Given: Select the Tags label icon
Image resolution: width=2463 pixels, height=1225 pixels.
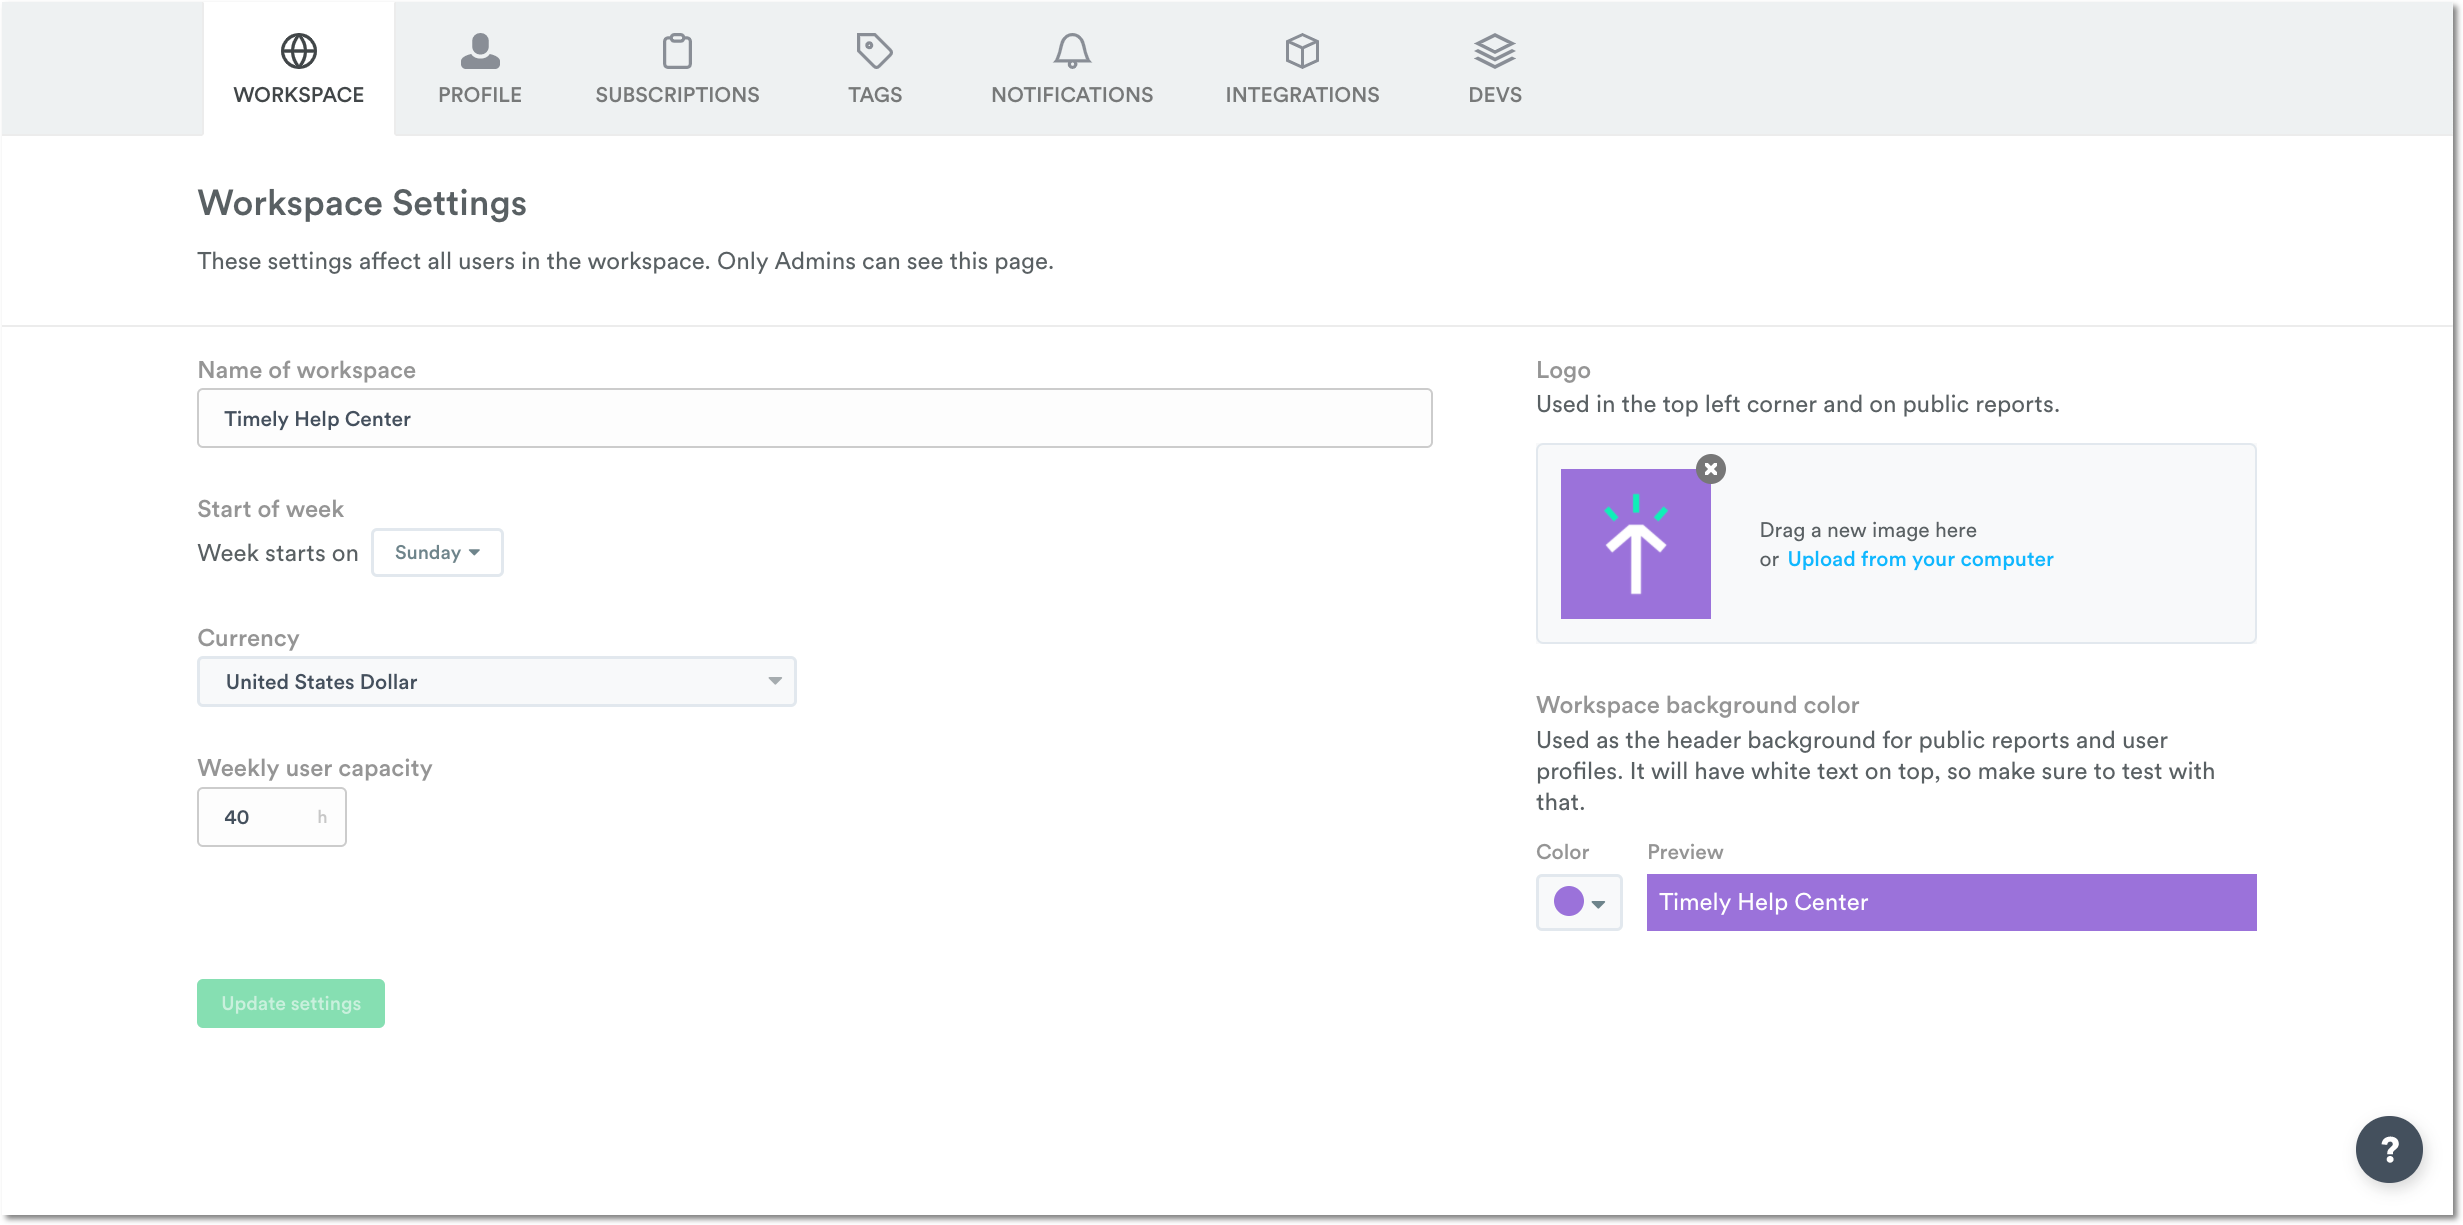Looking at the screenshot, I should pos(874,52).
